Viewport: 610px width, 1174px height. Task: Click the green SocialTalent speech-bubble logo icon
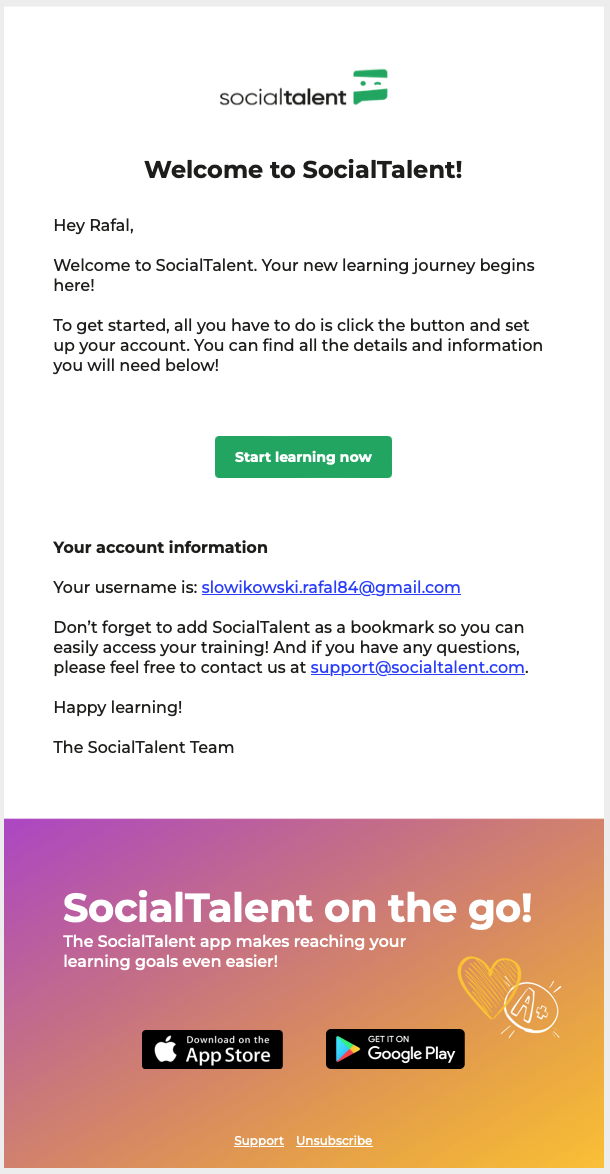tap(370, 88)
